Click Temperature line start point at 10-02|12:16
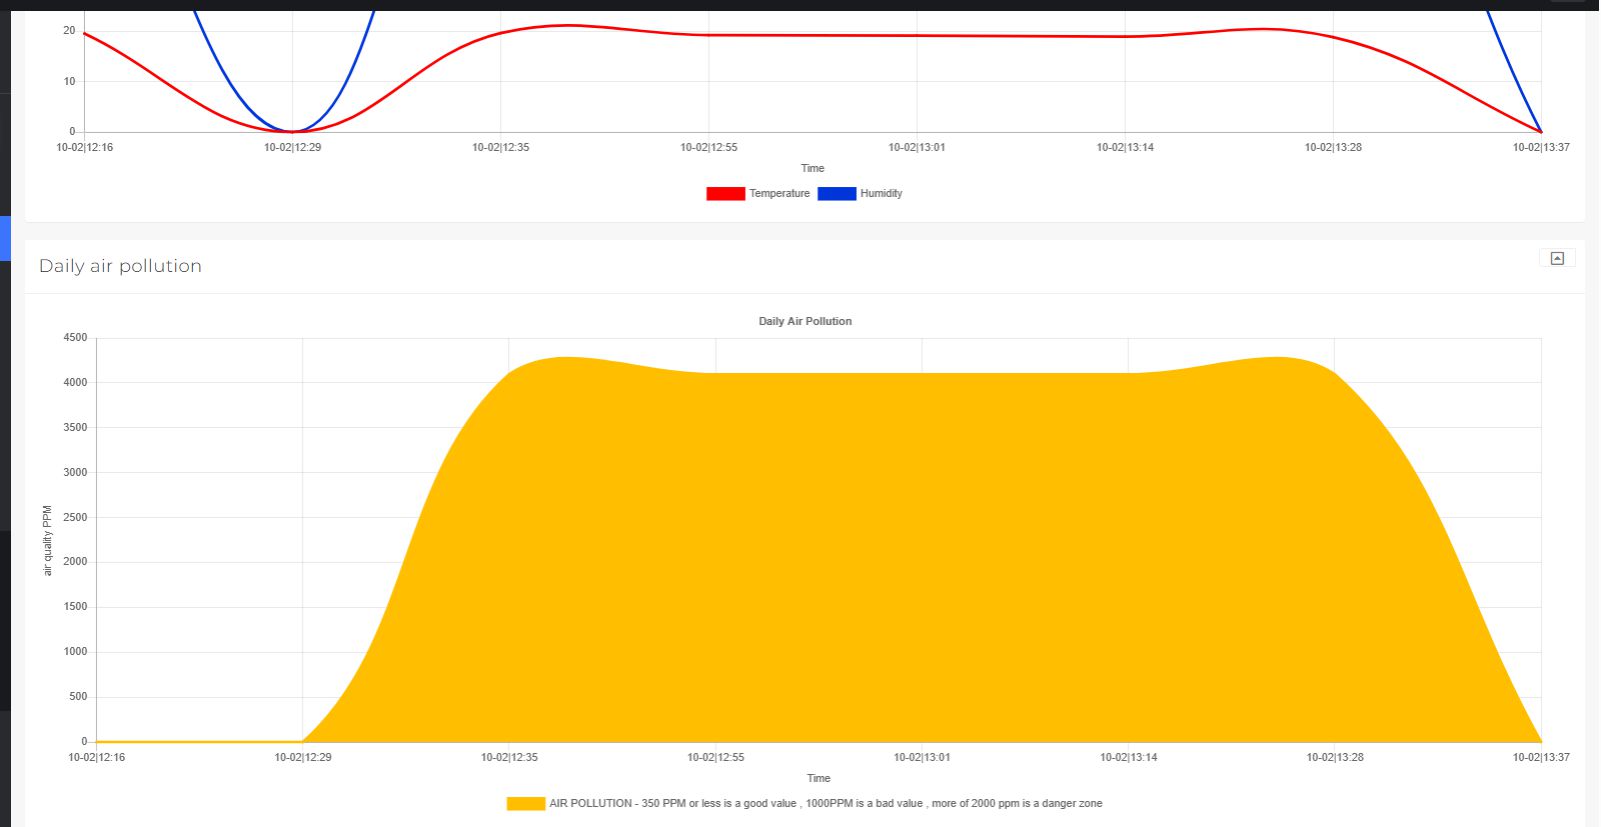This screenshot has height=827, width=1601. point(85,33)
